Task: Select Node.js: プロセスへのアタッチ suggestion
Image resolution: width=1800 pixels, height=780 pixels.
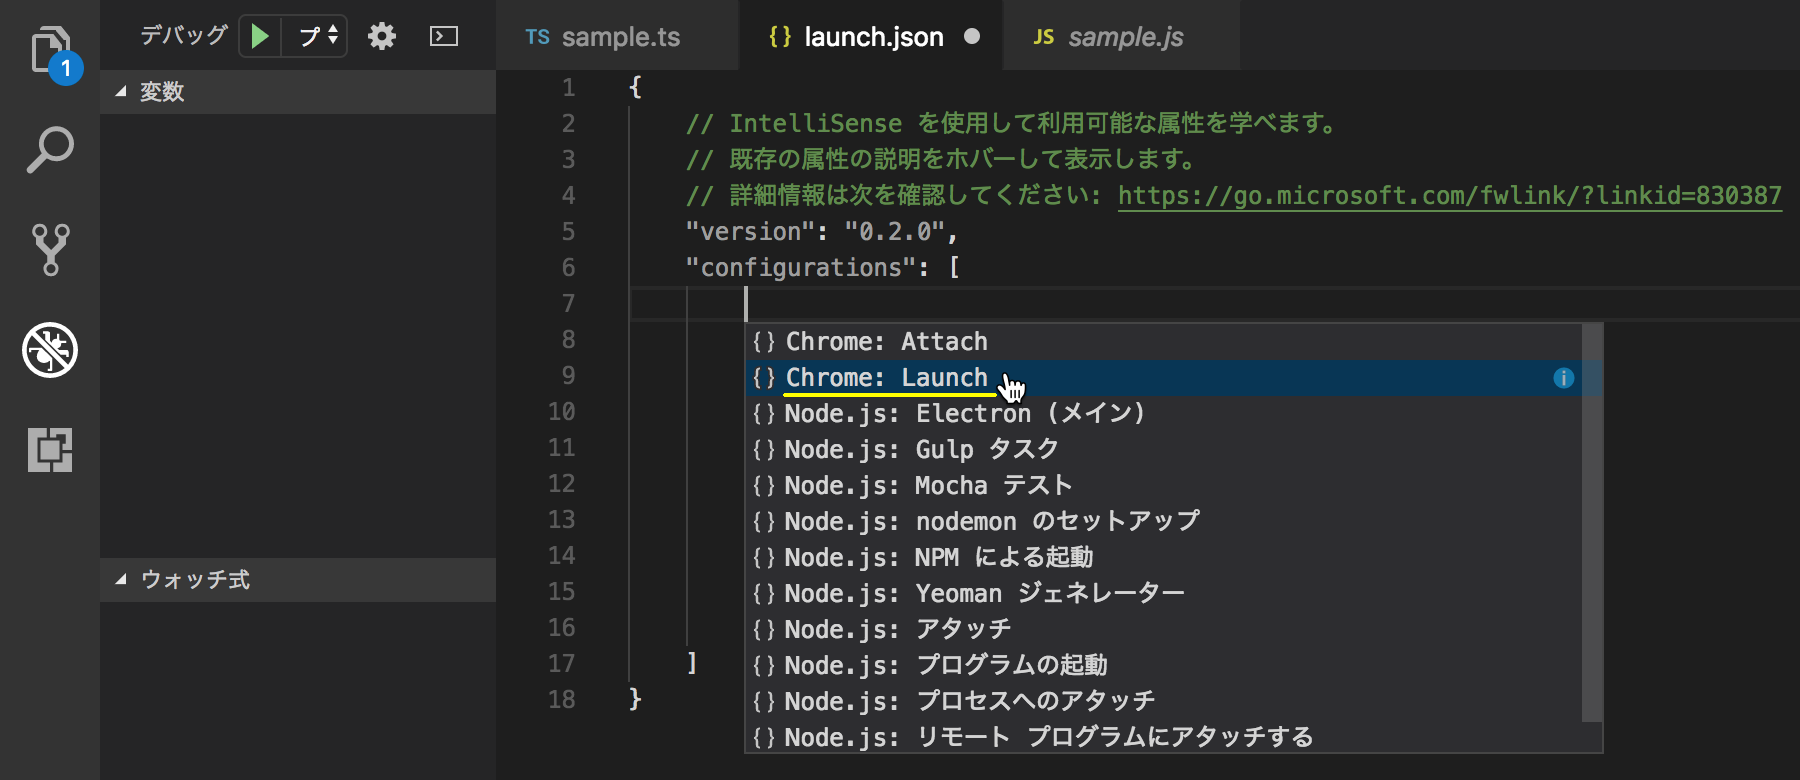Action: 1164,702
